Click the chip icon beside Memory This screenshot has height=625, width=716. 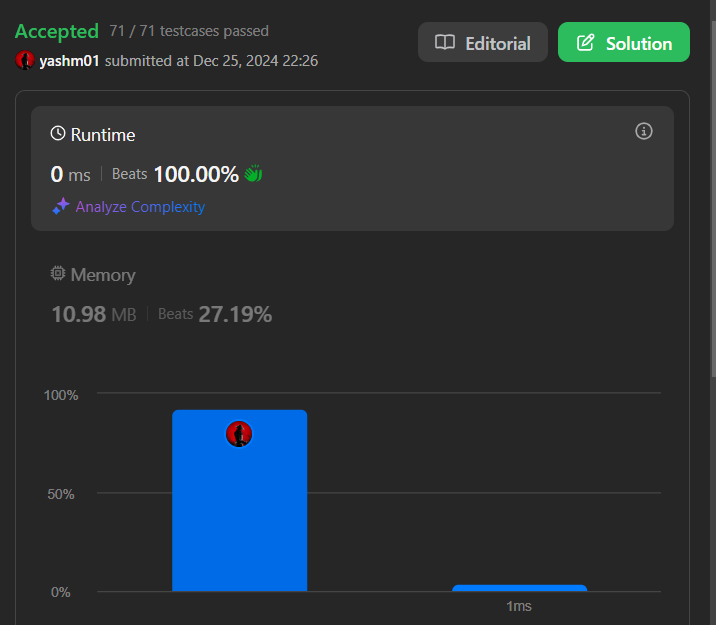pos(58,274)
